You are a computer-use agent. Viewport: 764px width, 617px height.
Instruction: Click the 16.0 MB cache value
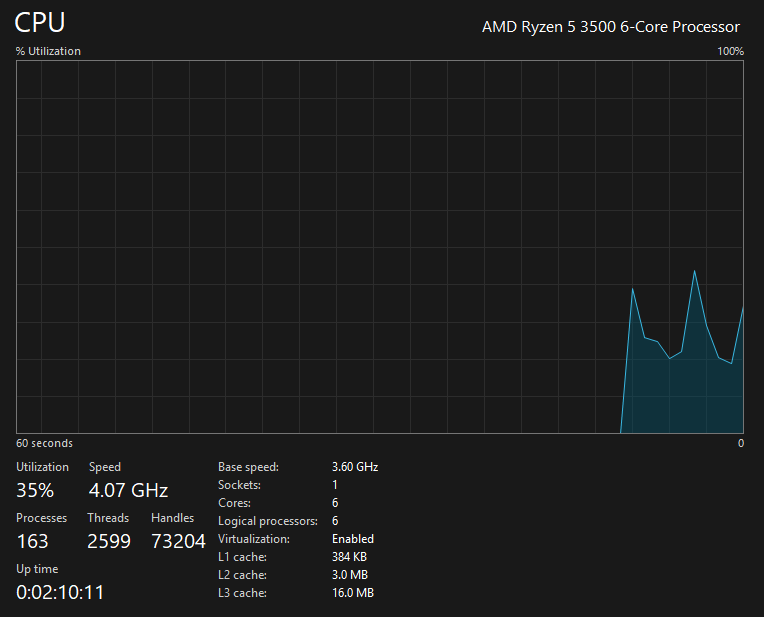coord(353,593)
